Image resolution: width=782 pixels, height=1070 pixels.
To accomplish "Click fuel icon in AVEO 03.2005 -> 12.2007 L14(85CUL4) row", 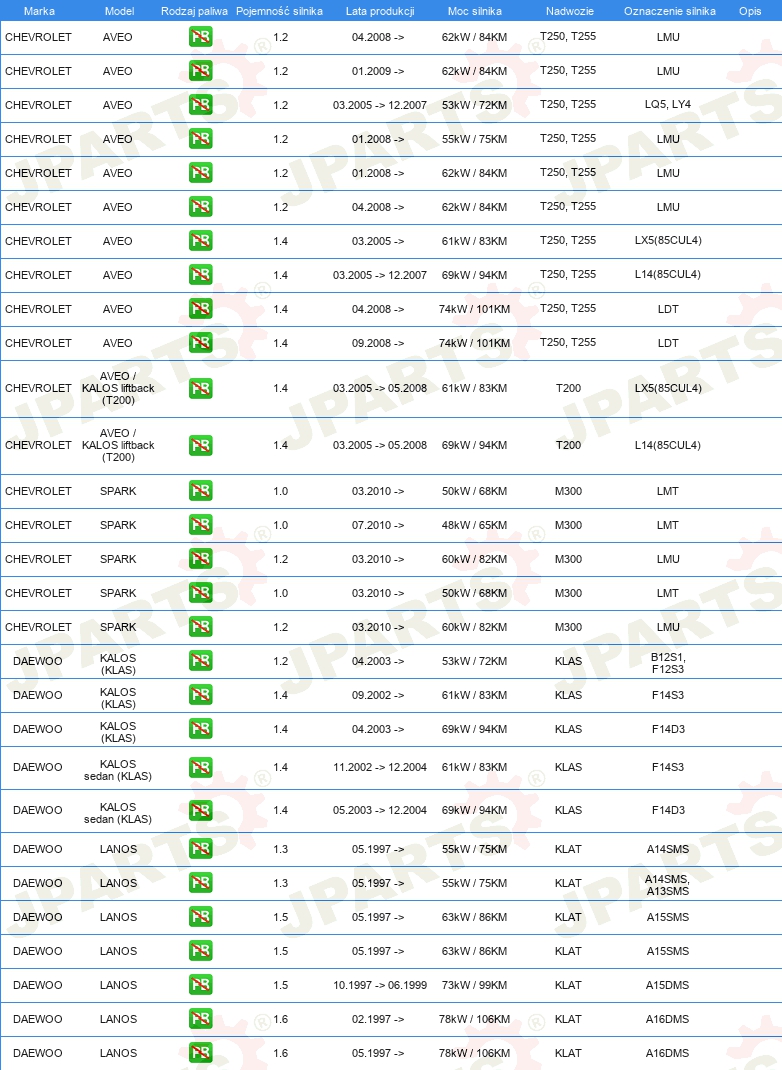I will 201,275.
